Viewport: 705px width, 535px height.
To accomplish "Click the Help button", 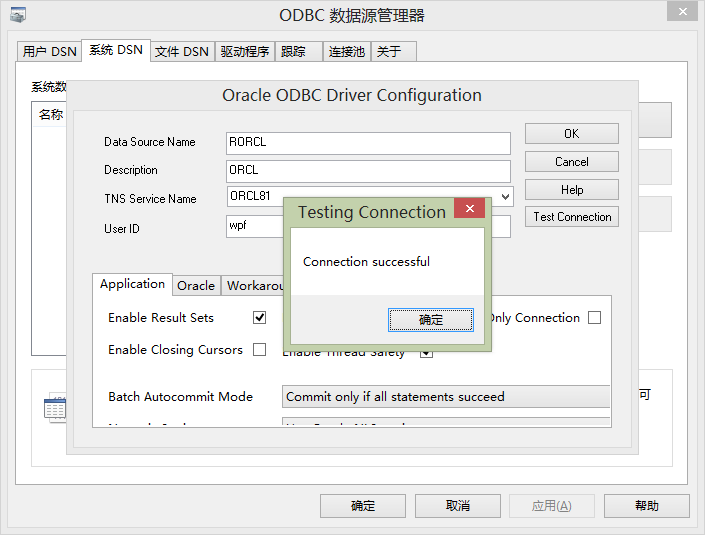I will pyautogui.click(x=571, y=189).
